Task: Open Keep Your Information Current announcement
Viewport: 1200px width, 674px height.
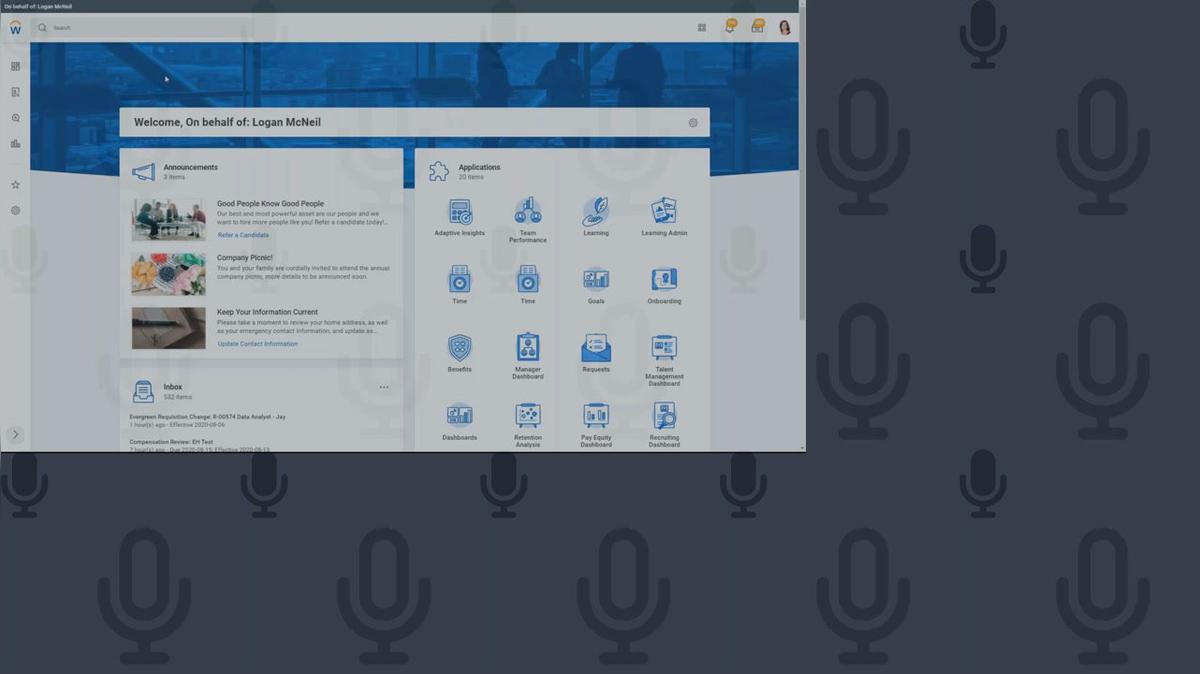Action: 268,312
